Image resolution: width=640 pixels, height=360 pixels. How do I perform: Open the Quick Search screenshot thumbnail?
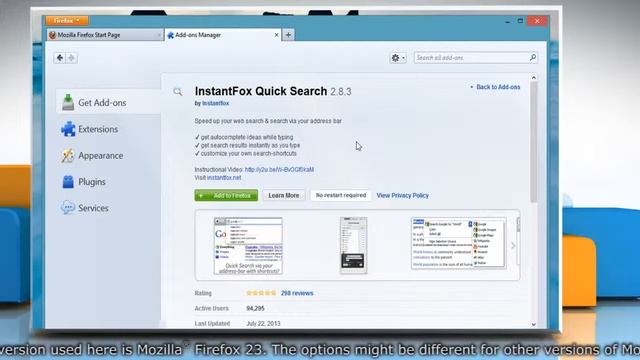tap(248, 246)
